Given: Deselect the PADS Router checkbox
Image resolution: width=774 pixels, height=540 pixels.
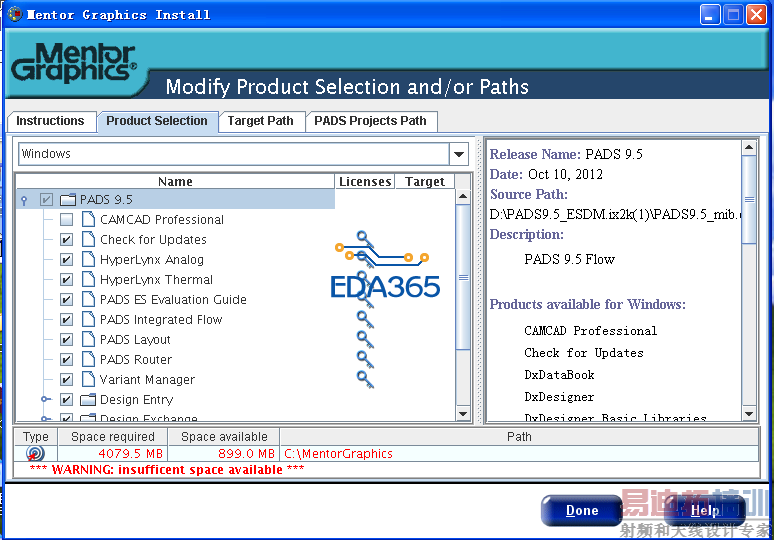Looking at the screenshot, I should (66, 359).
